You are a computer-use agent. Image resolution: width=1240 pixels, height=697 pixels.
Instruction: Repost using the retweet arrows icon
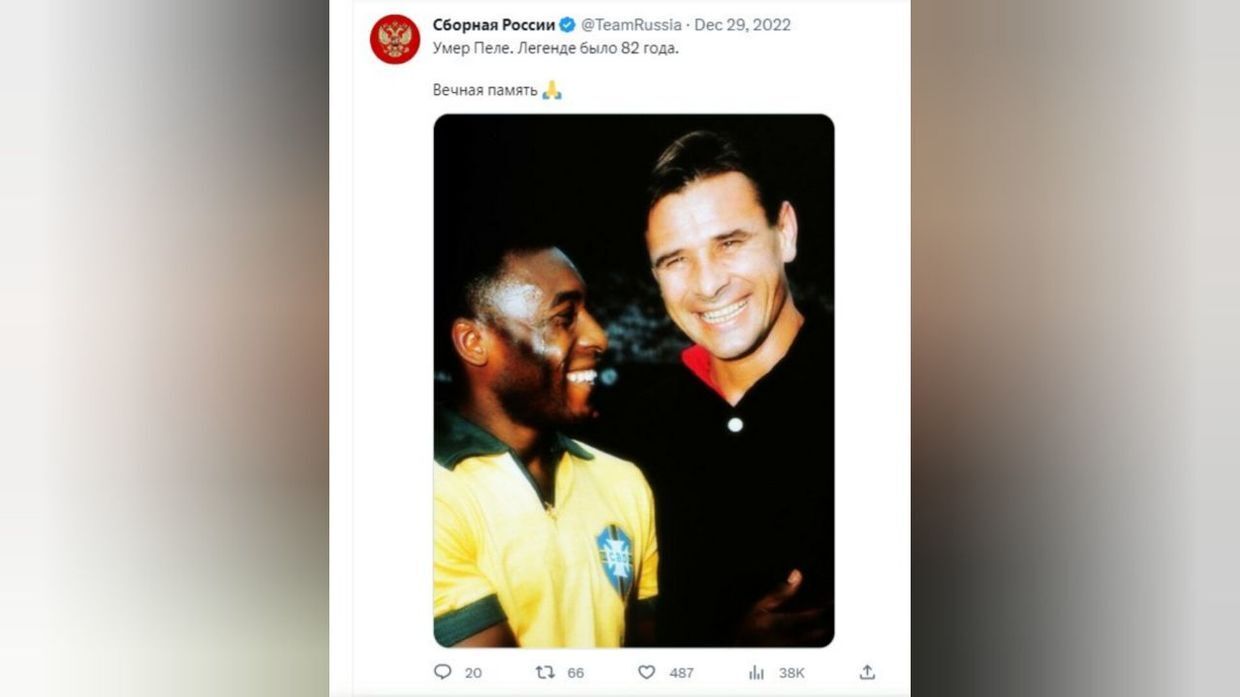tap(545, 672)
